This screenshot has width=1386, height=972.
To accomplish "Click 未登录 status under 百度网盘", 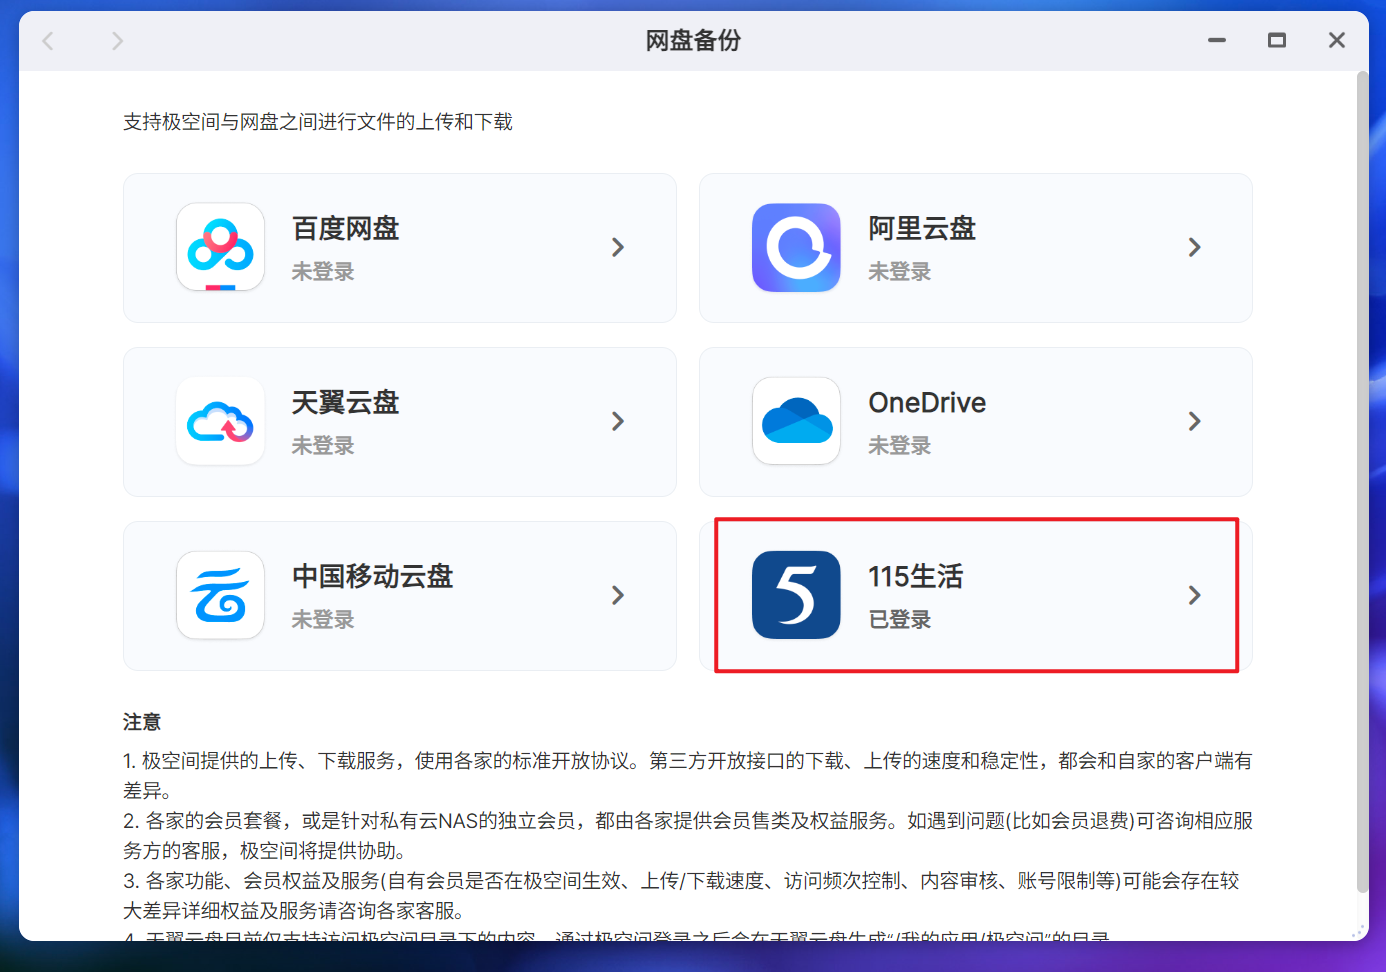I will (323, 272).
